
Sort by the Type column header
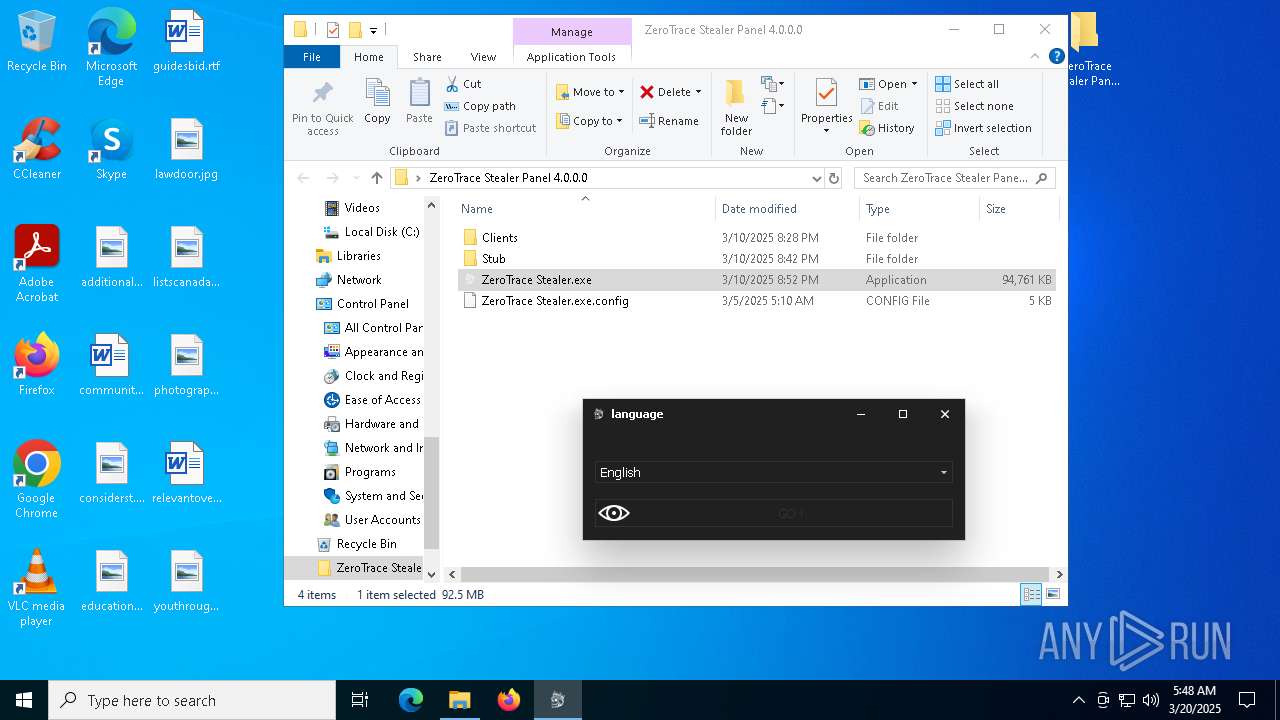coord(919,209)
